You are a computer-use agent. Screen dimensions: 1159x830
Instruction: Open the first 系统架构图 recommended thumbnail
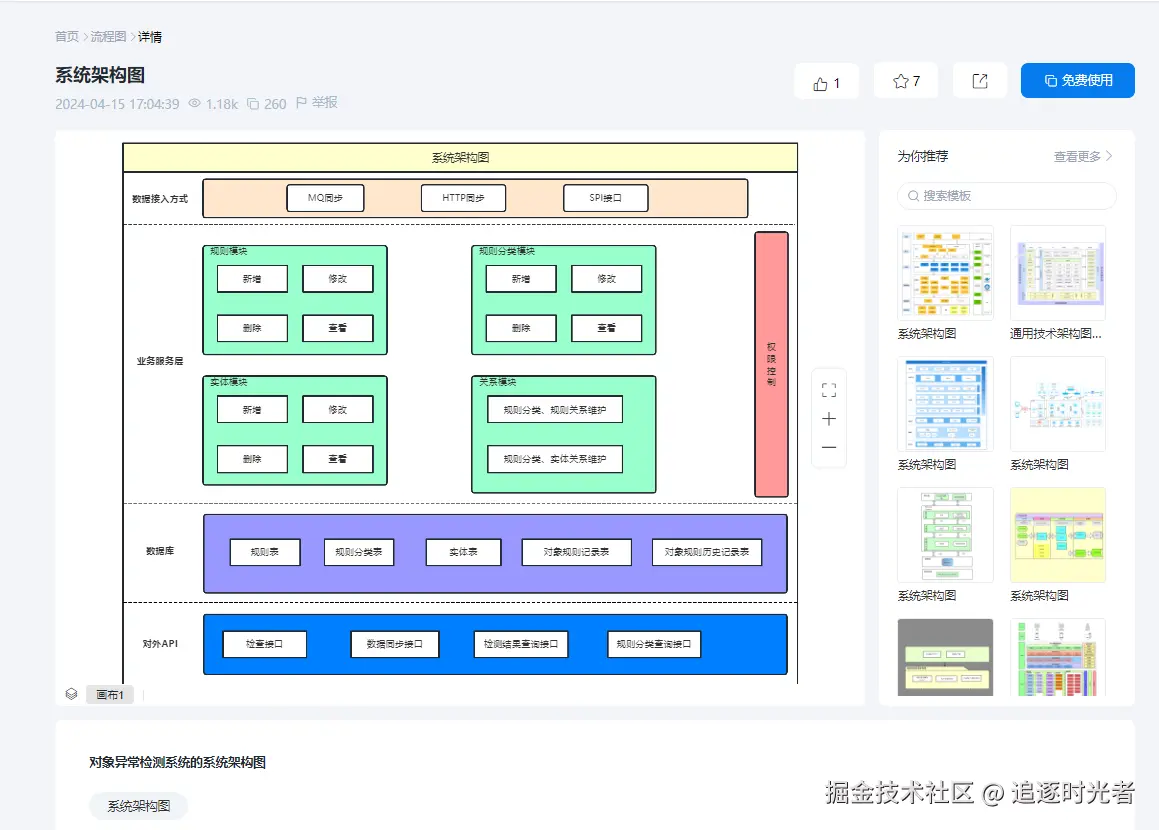coord(945,272)
